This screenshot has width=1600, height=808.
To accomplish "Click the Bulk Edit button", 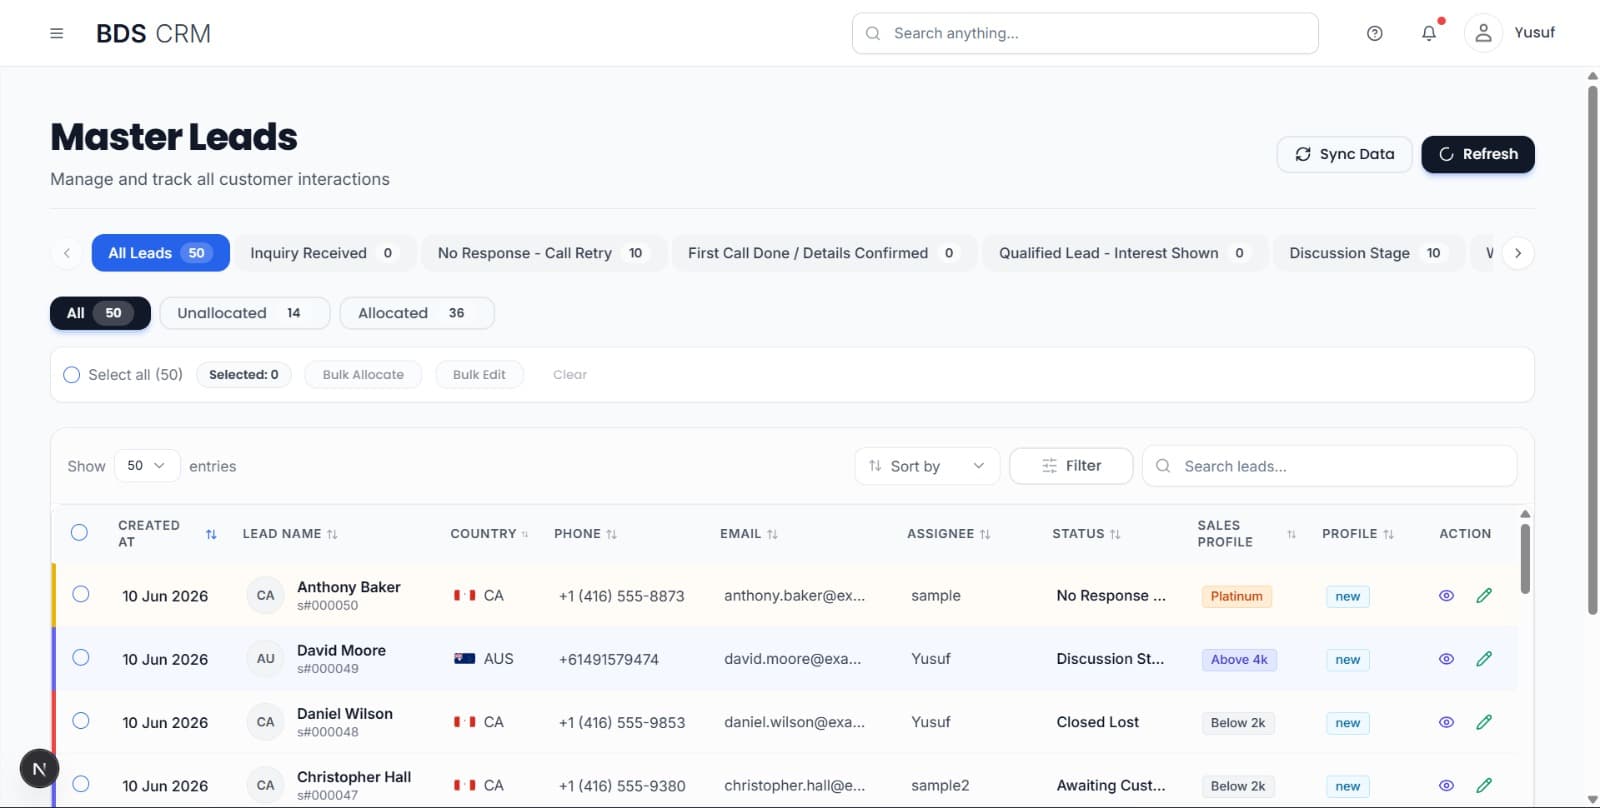I will point(479,375).
